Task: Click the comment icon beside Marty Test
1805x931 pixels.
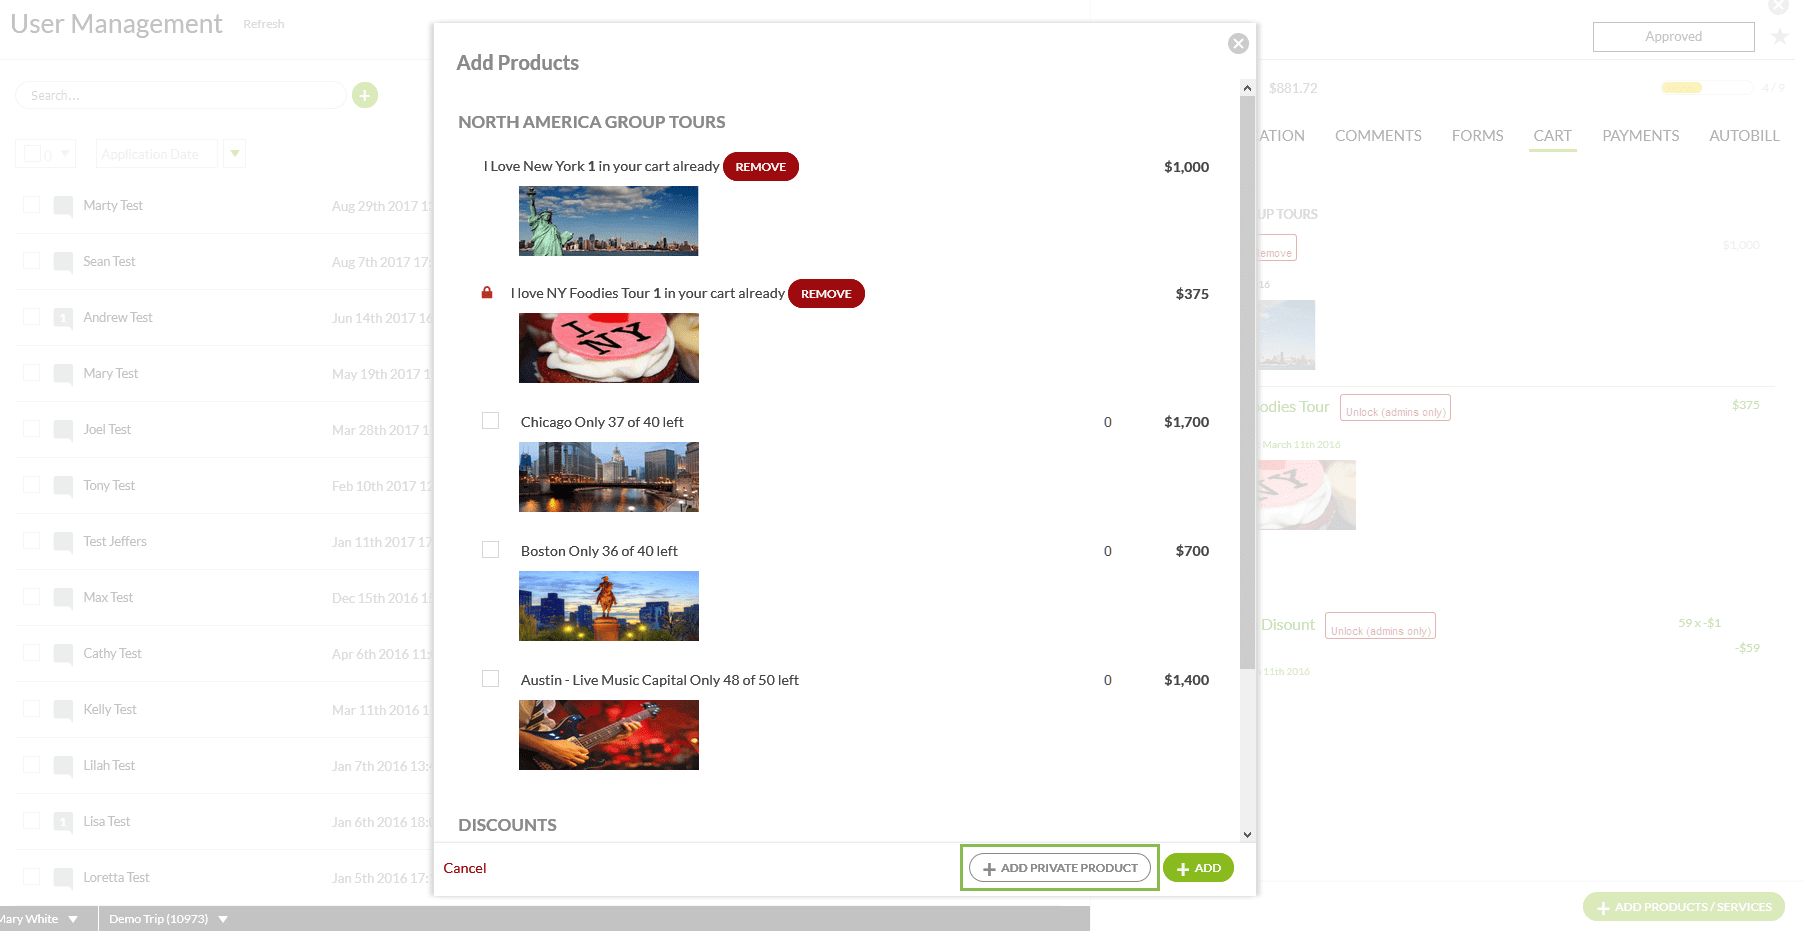Action: click(64, 206)
